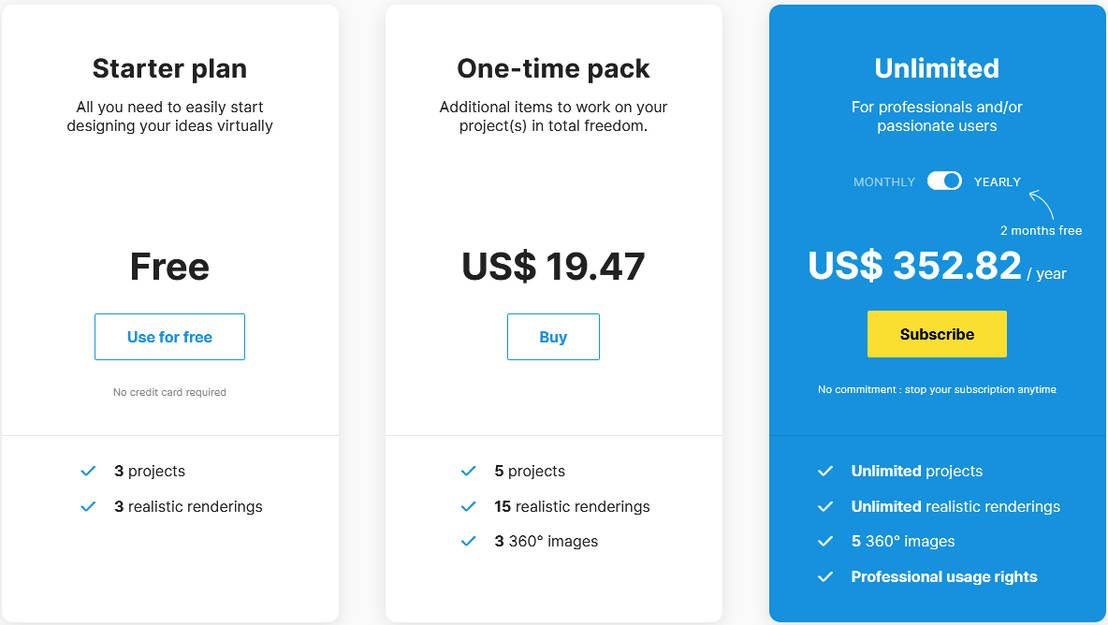Click the checkmark beside Professional usage rights
The height and width of the screenshot is (625, 1108).
[825, 576]
